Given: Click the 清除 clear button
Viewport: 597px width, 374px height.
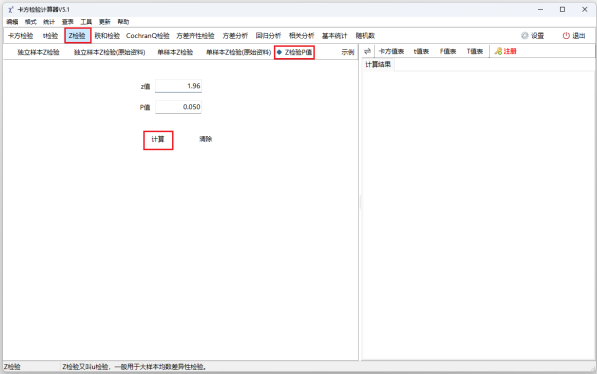Looking at the screenshot, I should coord(206,139).
